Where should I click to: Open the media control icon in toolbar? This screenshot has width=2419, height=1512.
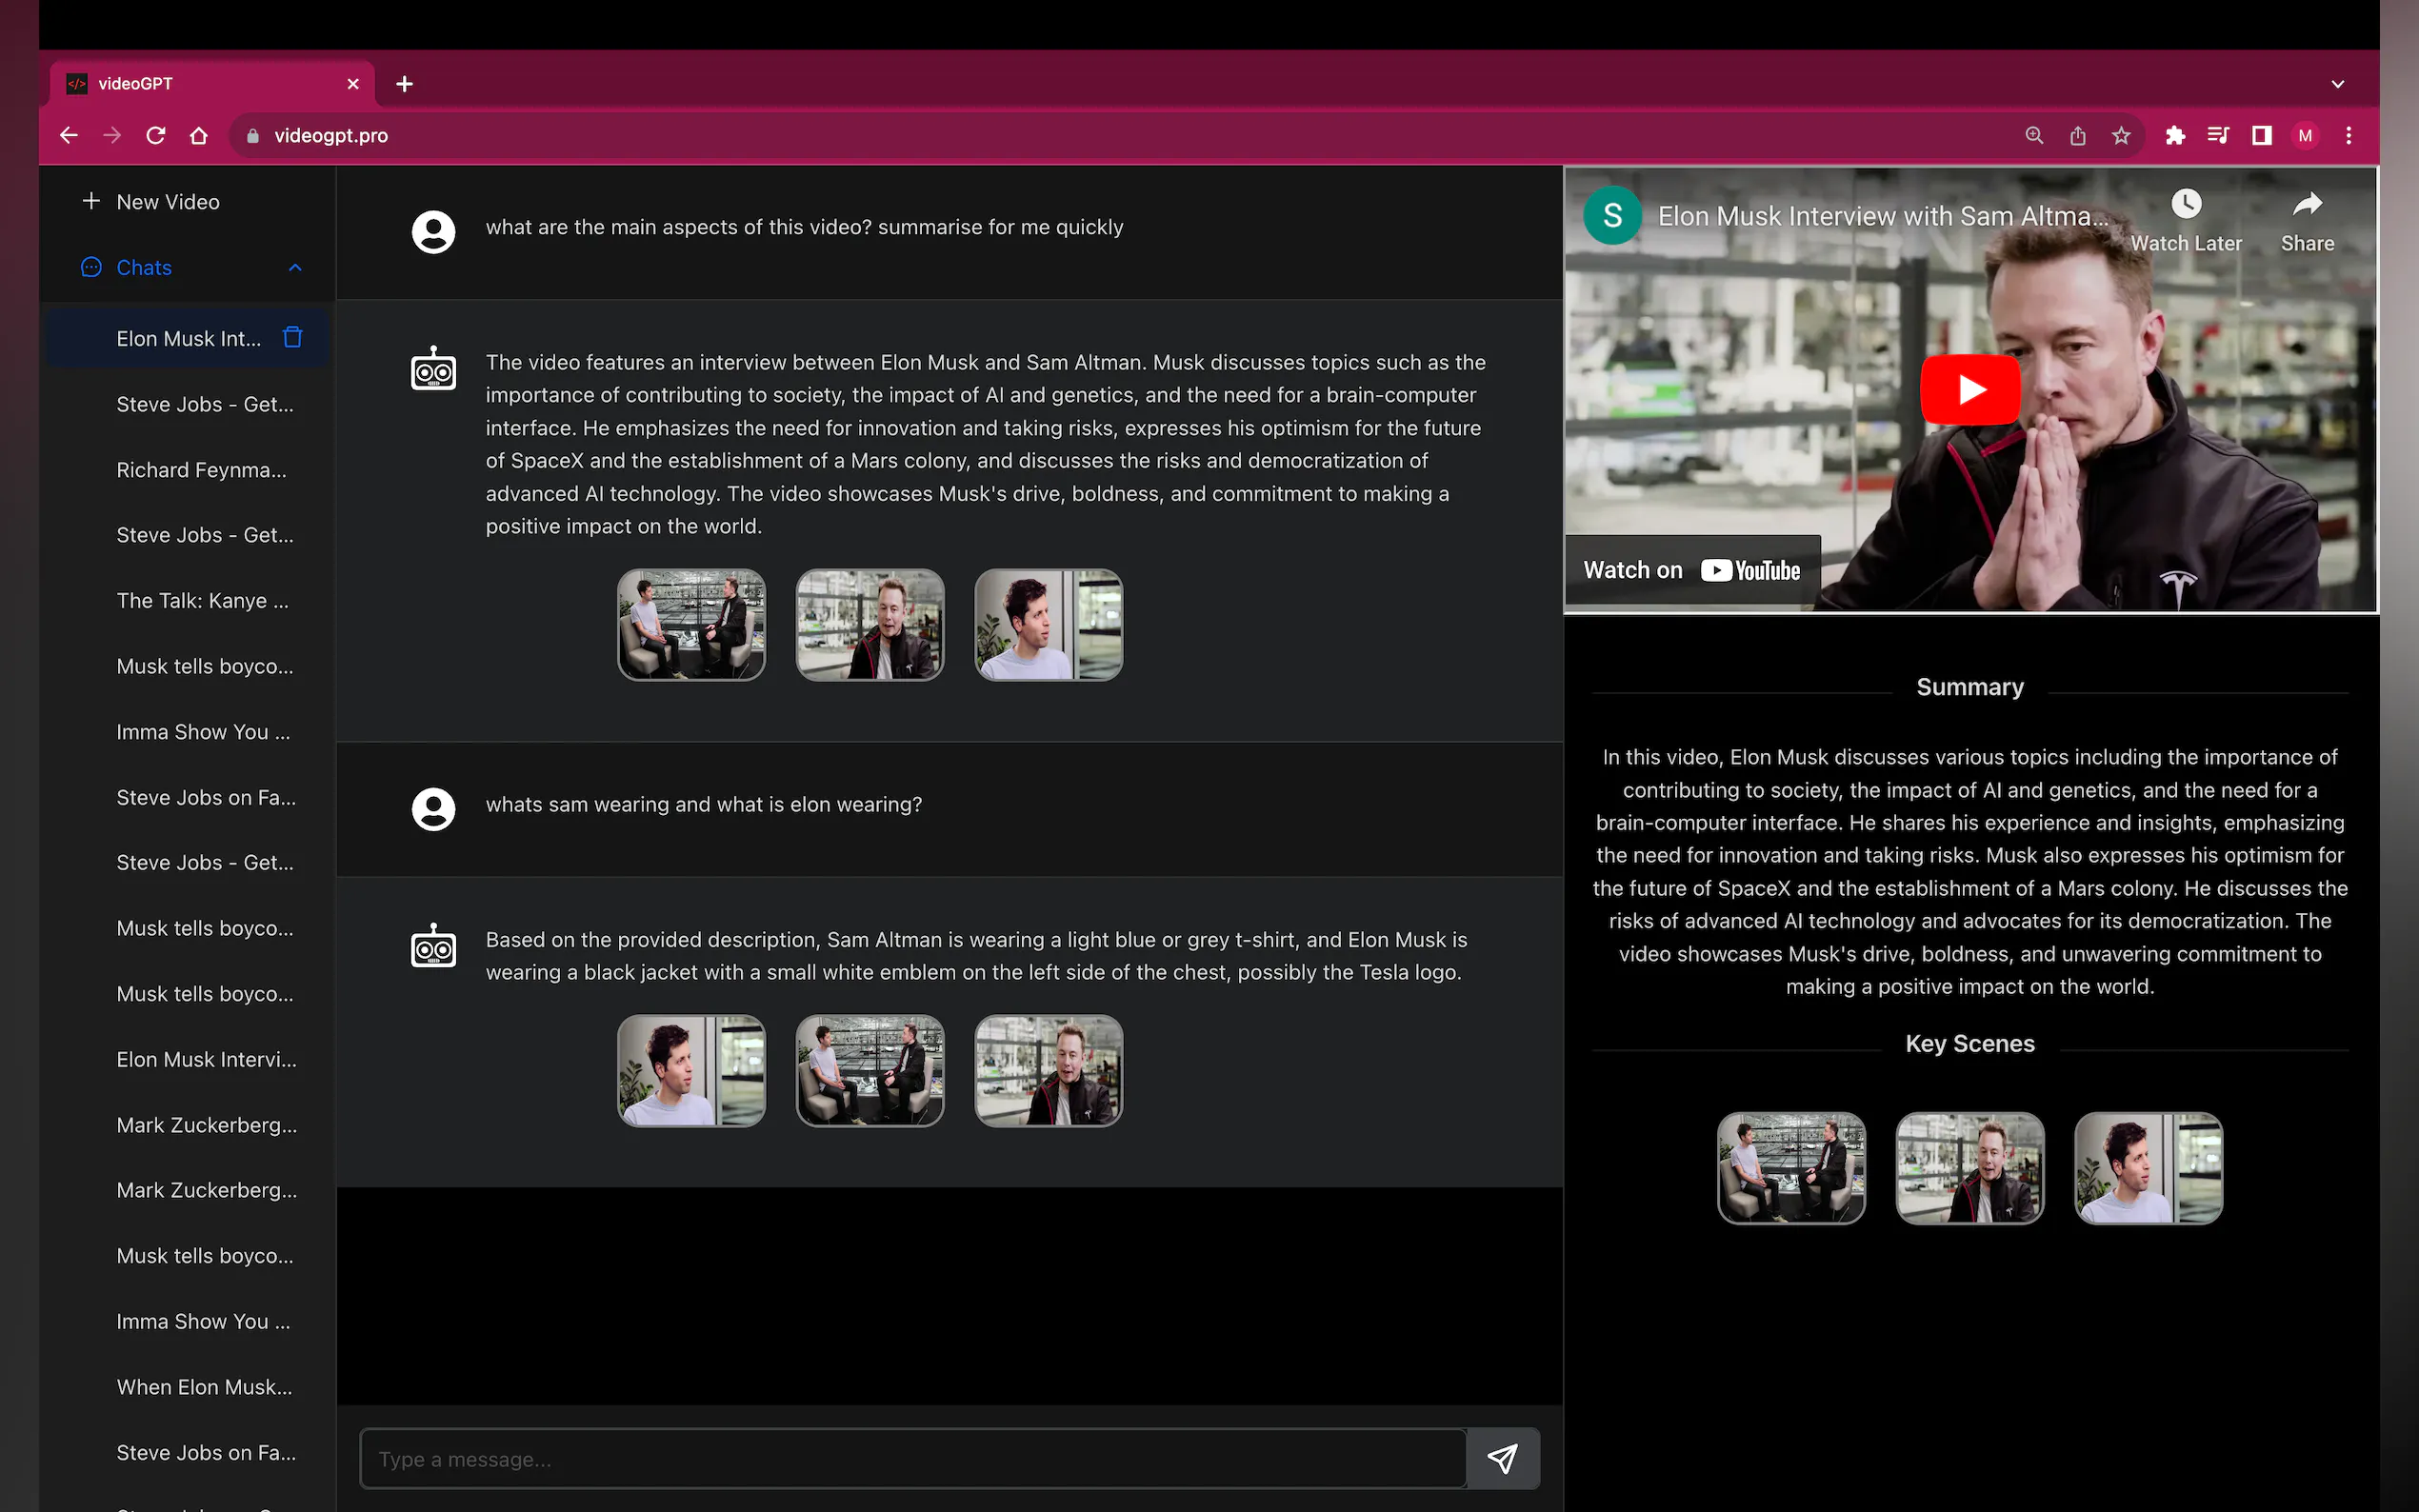click(2217, 136)
